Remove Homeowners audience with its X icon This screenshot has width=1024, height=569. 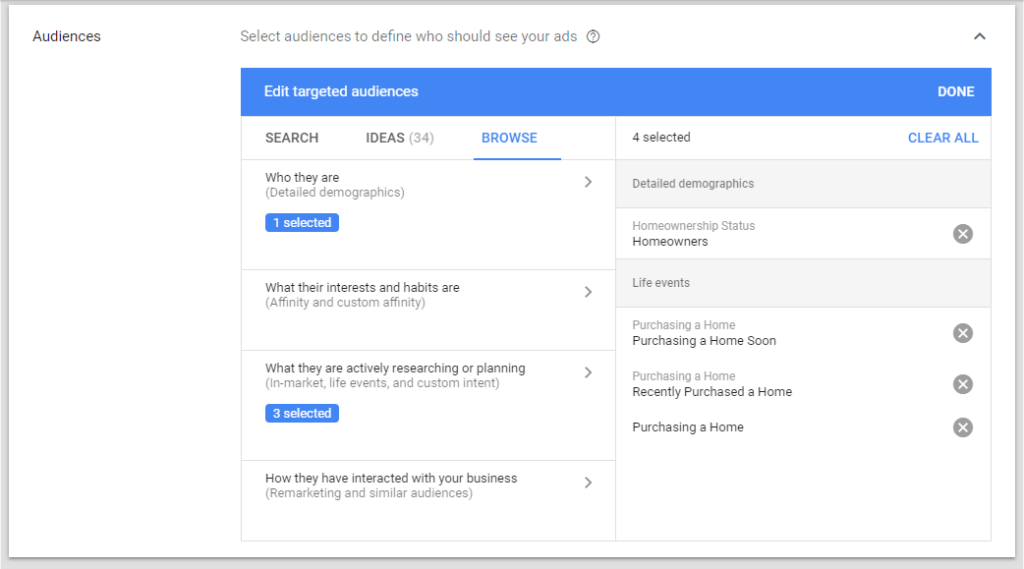(963, 234)
